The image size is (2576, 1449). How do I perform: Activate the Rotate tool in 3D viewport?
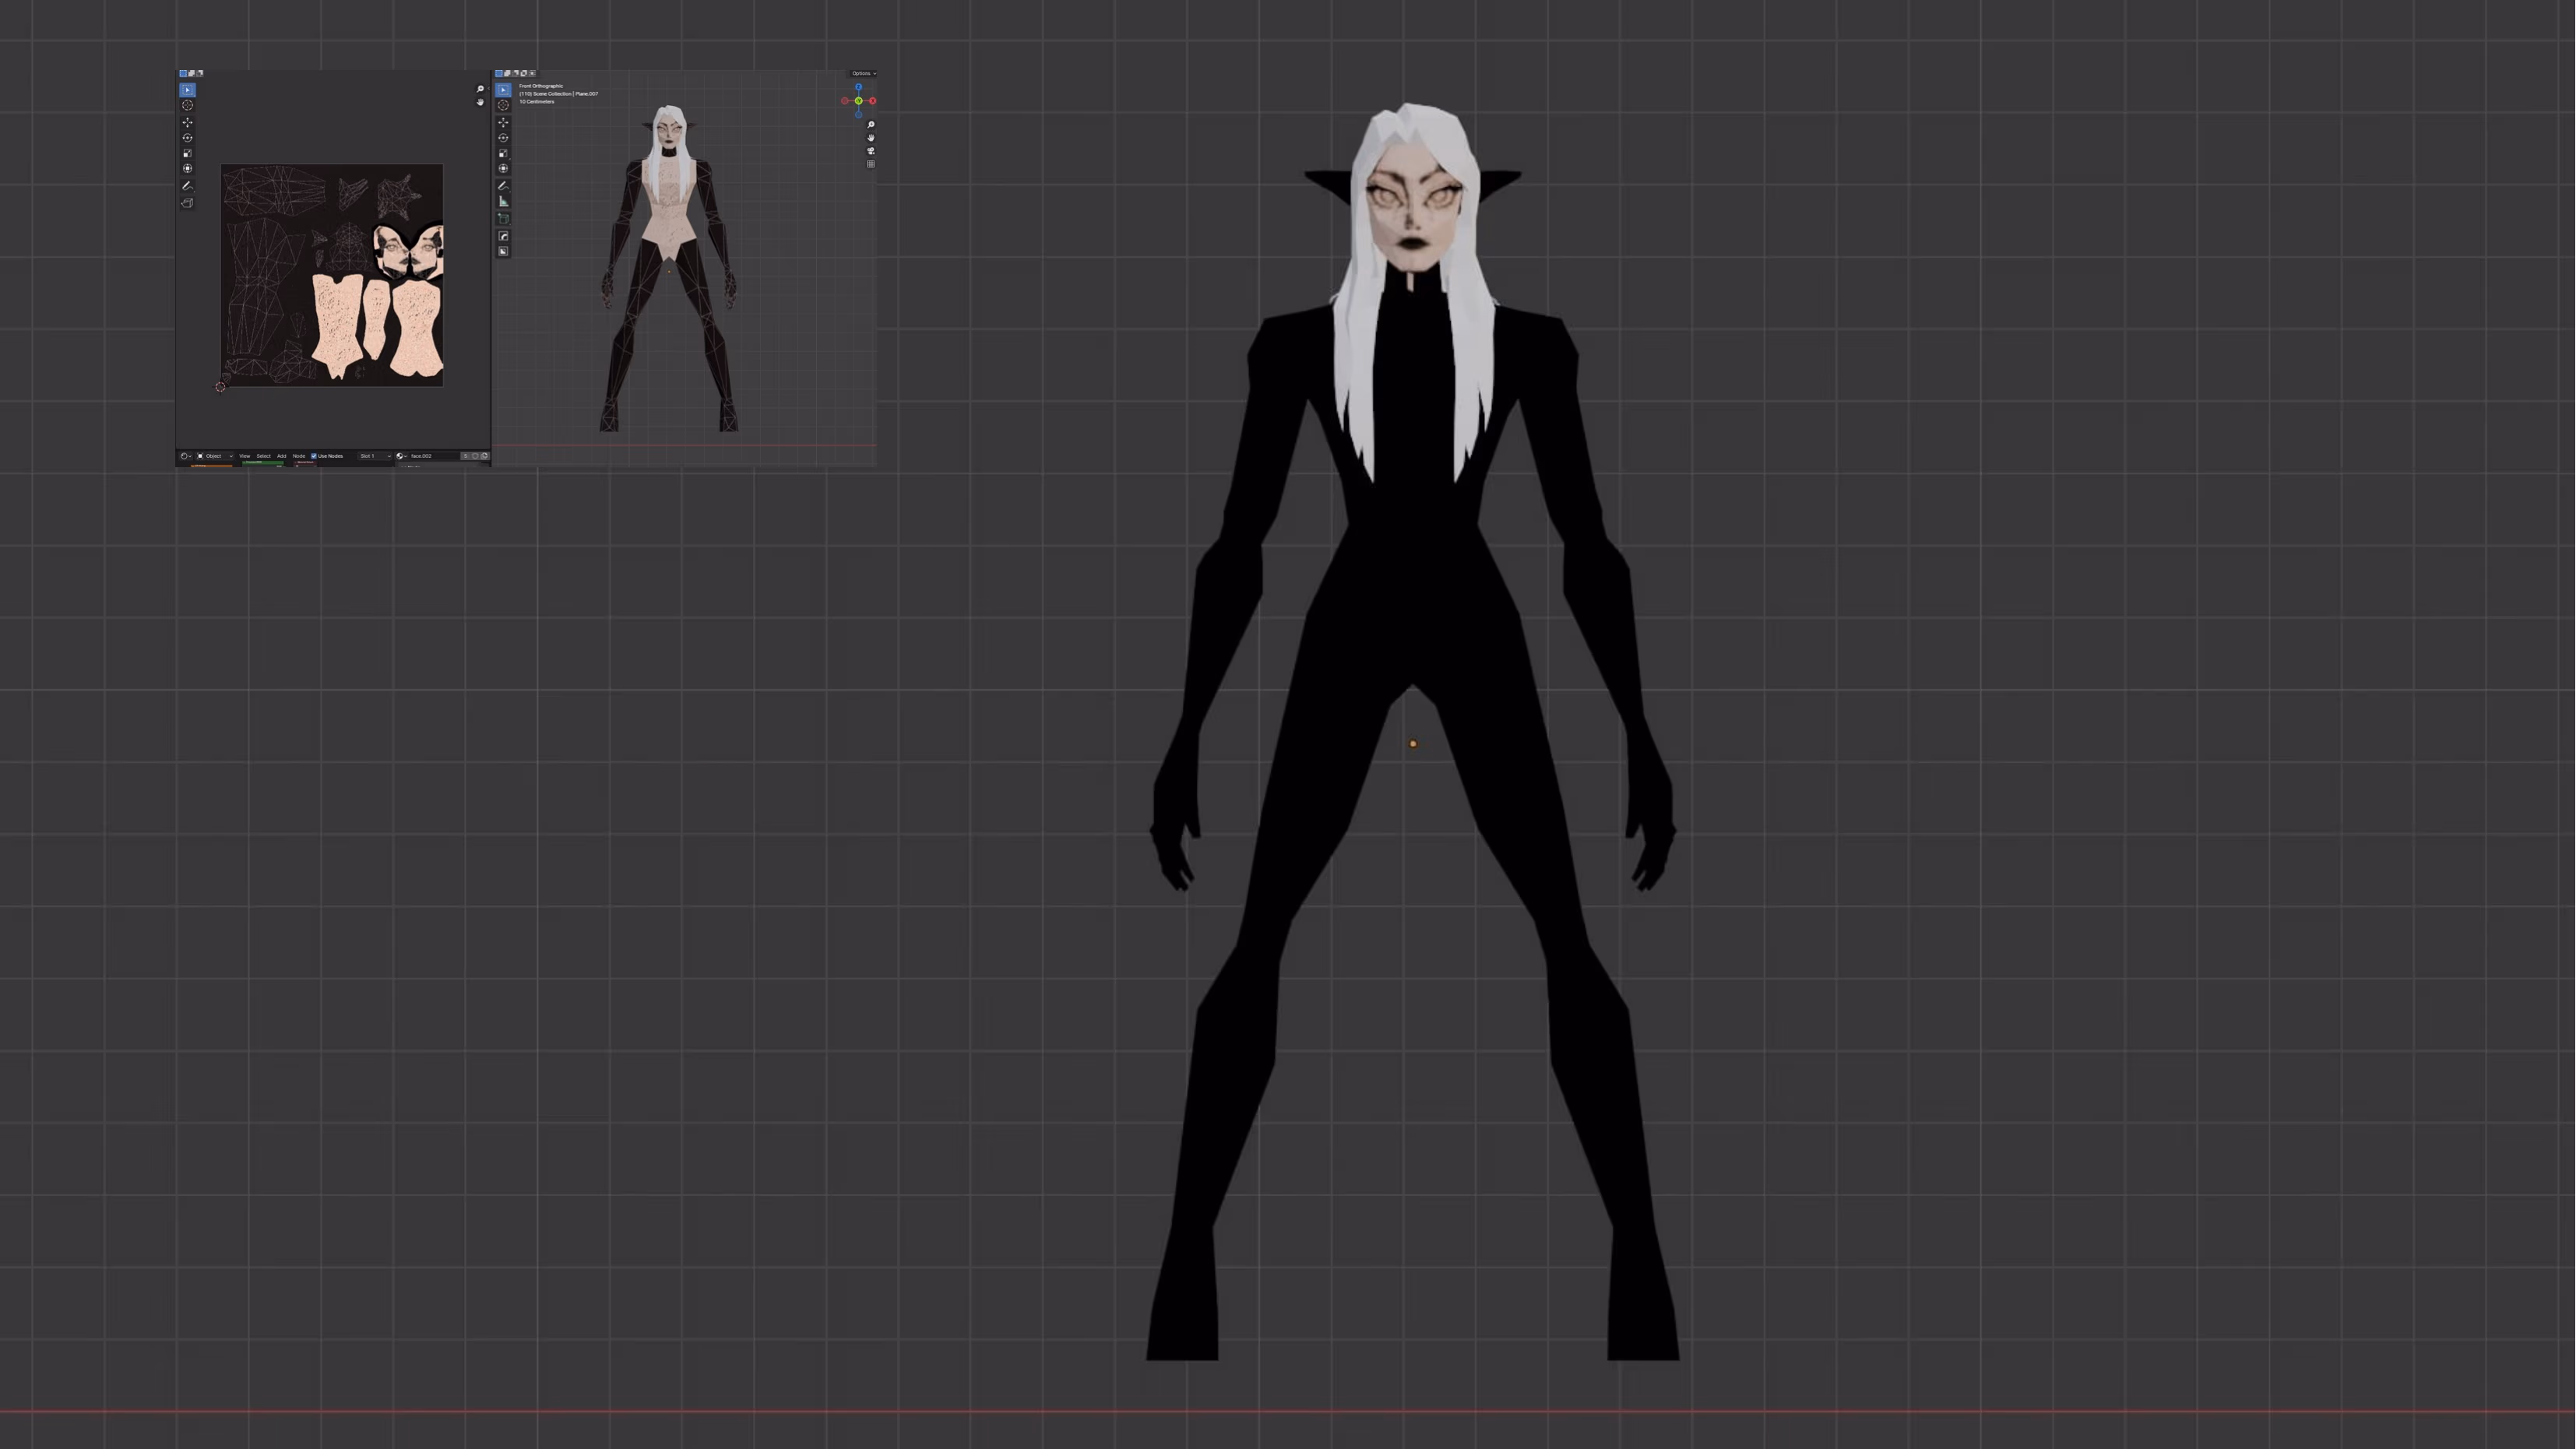503,138
